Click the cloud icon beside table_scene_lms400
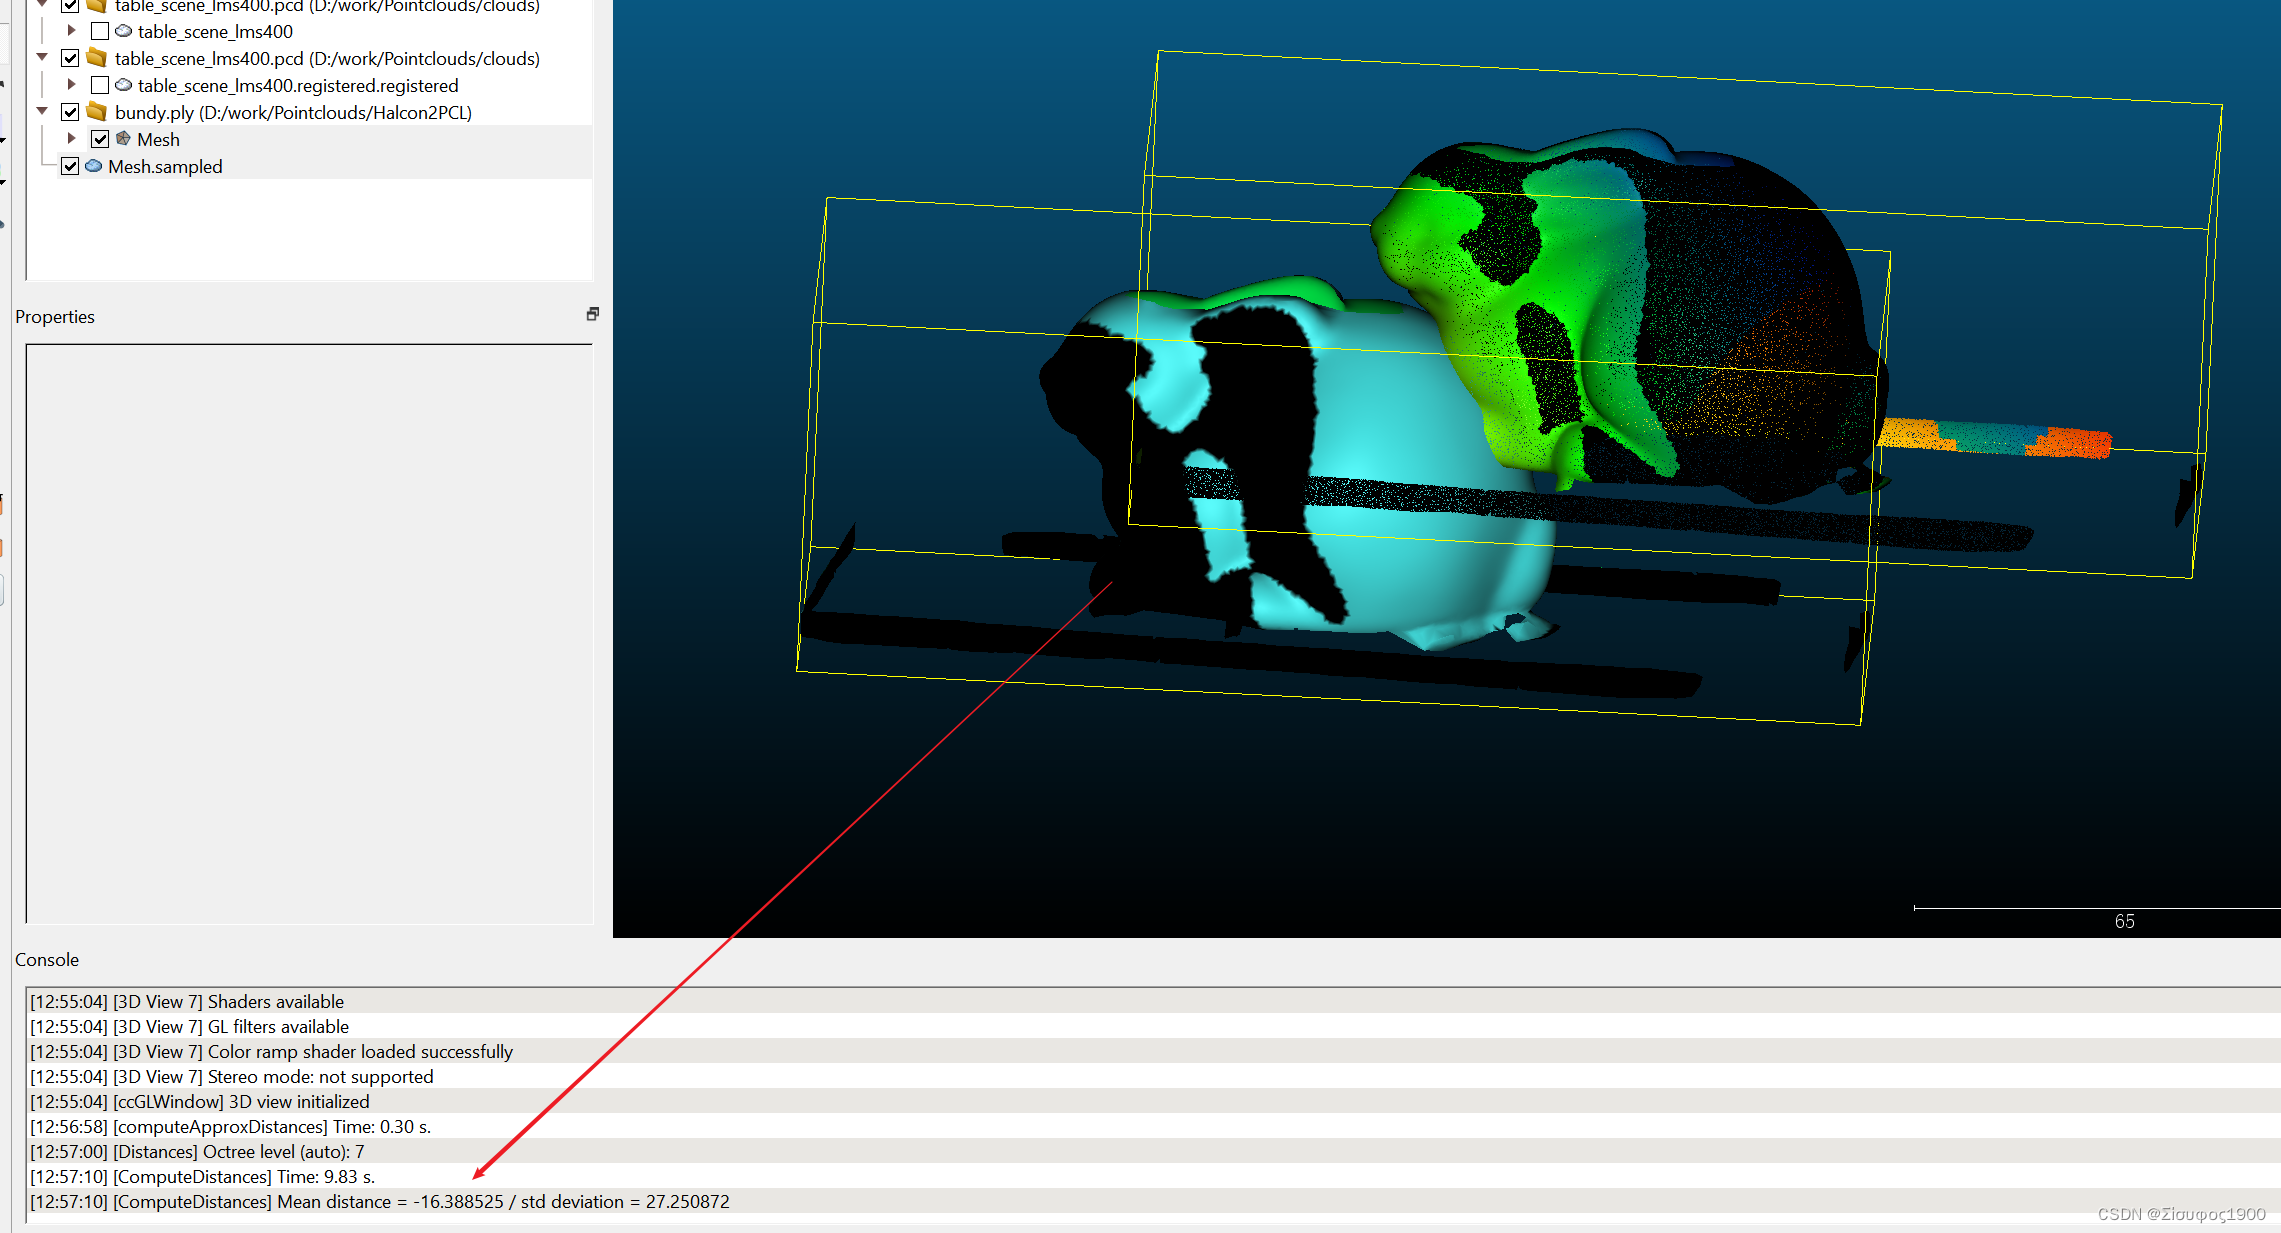Viewport: 2281px width, 1233px height. tap(124, 32)
